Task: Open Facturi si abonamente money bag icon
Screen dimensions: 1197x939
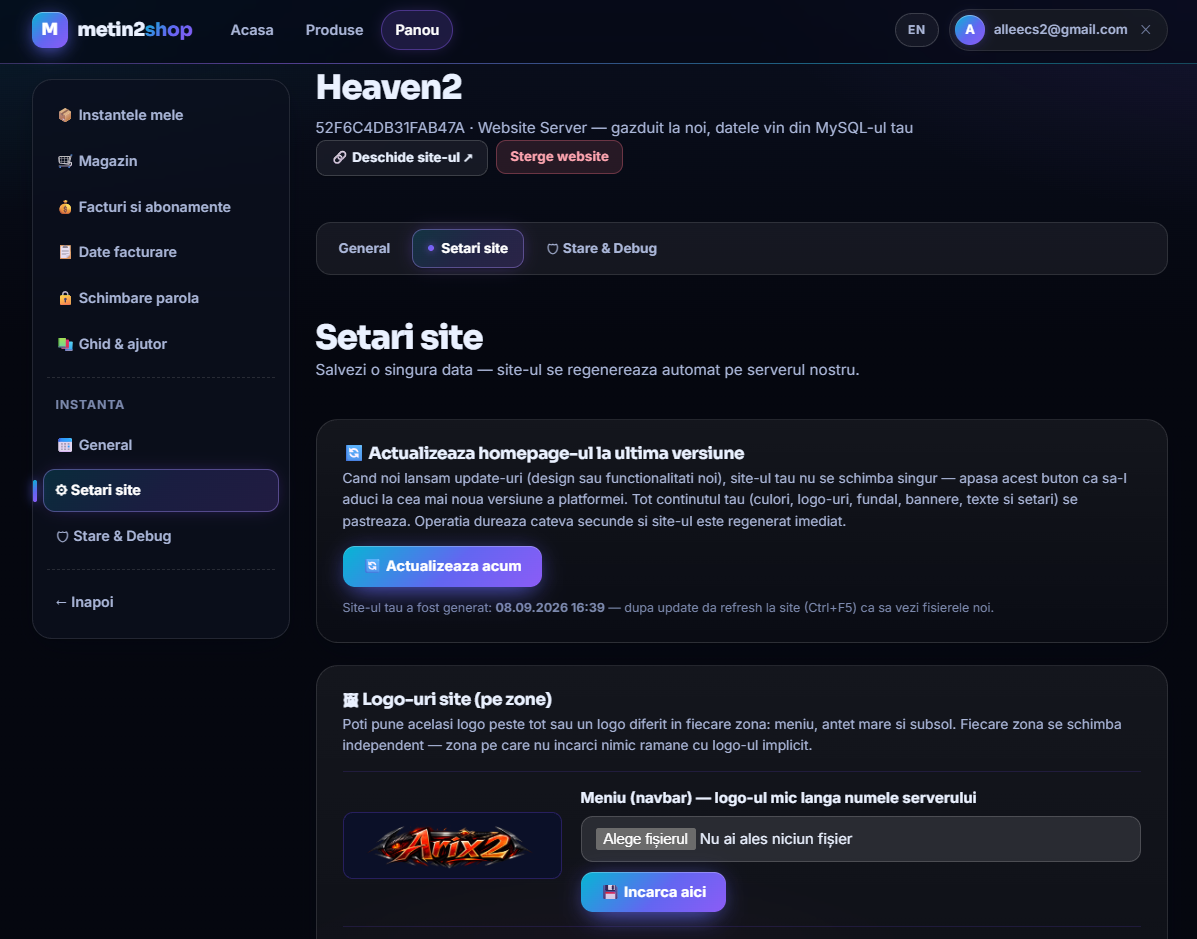Action: 65,207
